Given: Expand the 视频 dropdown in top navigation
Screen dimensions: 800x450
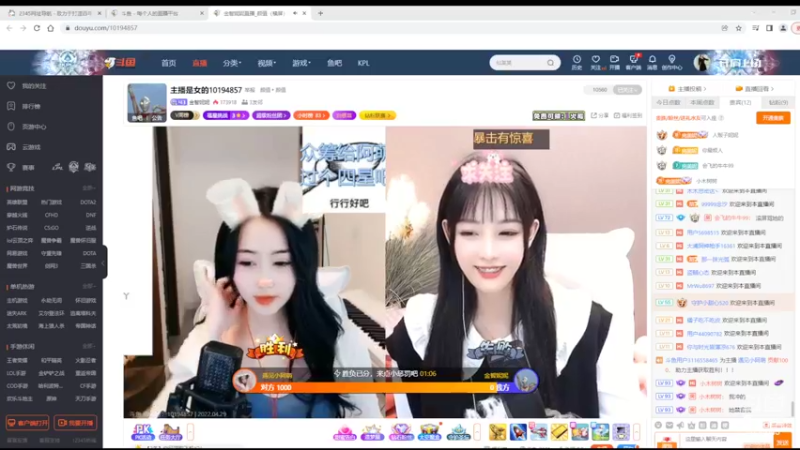Looking at the screenshot, I should (266, 63).
